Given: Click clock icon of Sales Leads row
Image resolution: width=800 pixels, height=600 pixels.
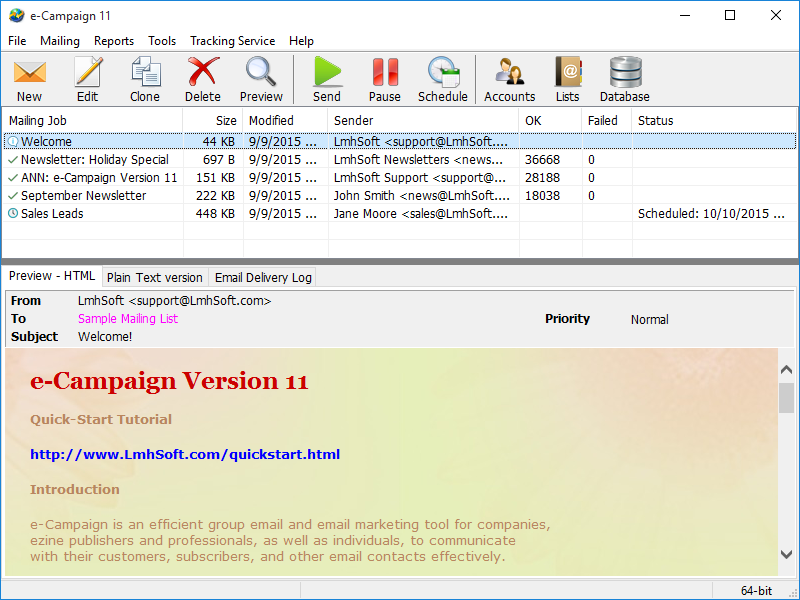Looking at the screenshot, I should point(13,213).
